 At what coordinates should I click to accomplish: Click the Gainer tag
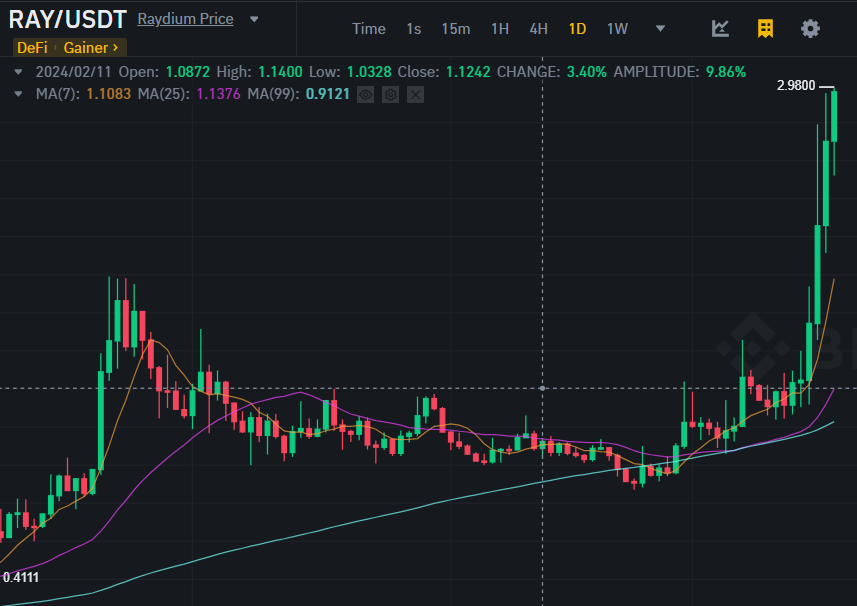(91, 48)
